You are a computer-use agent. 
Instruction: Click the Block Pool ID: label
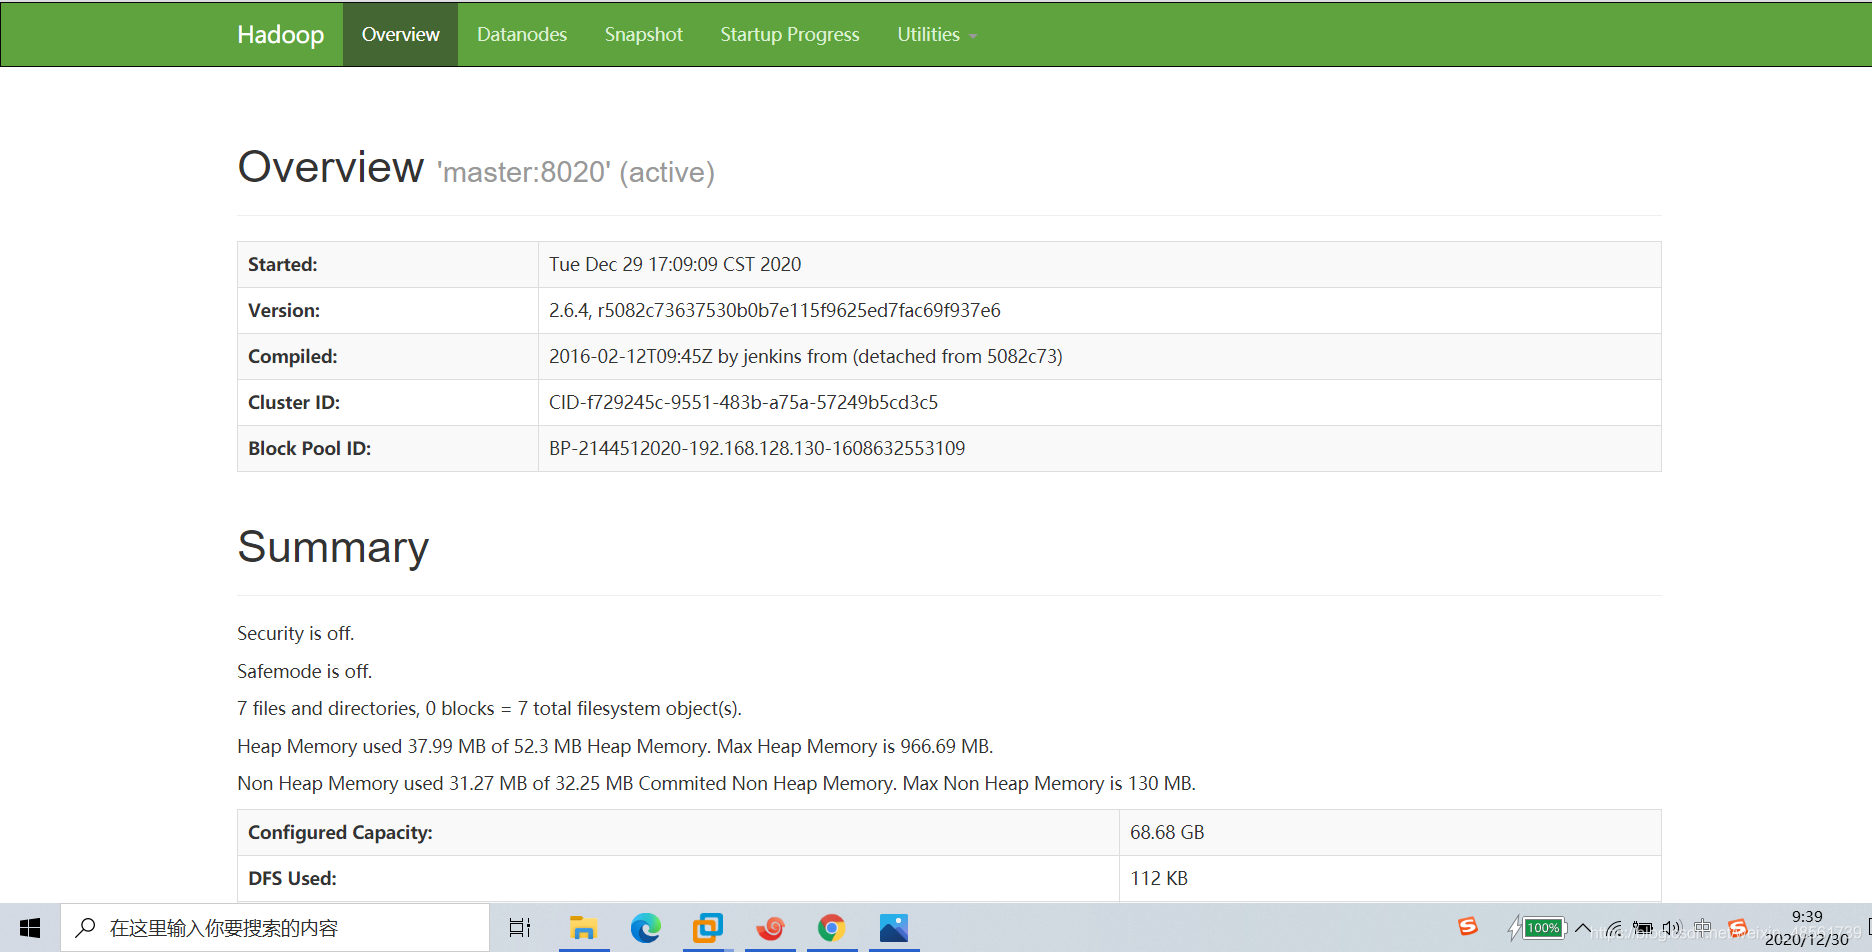[x=310, y=448]
